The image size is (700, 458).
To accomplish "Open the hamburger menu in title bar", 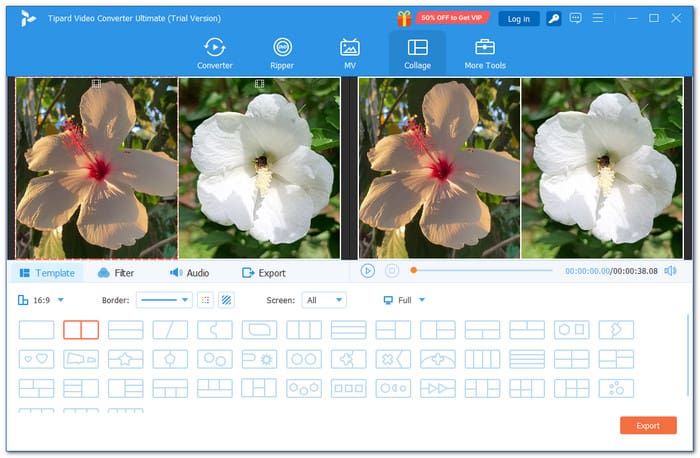I will pyautogui.click(x=598, y=18).
